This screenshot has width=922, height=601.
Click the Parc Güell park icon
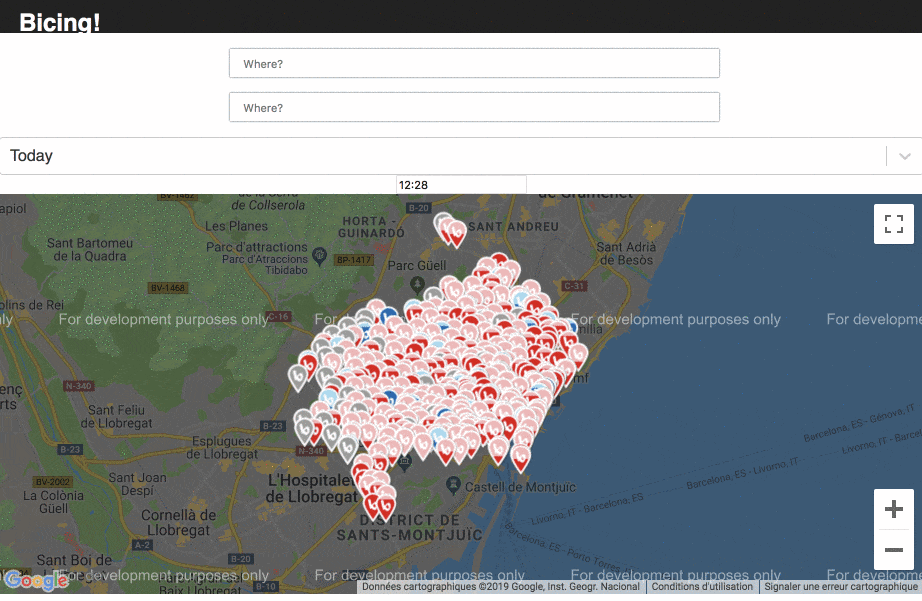point(417,285)
